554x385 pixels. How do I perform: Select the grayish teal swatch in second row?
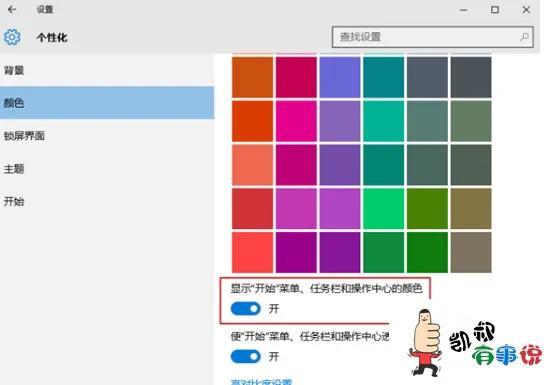pyautogui.click(x=427, y=121)
